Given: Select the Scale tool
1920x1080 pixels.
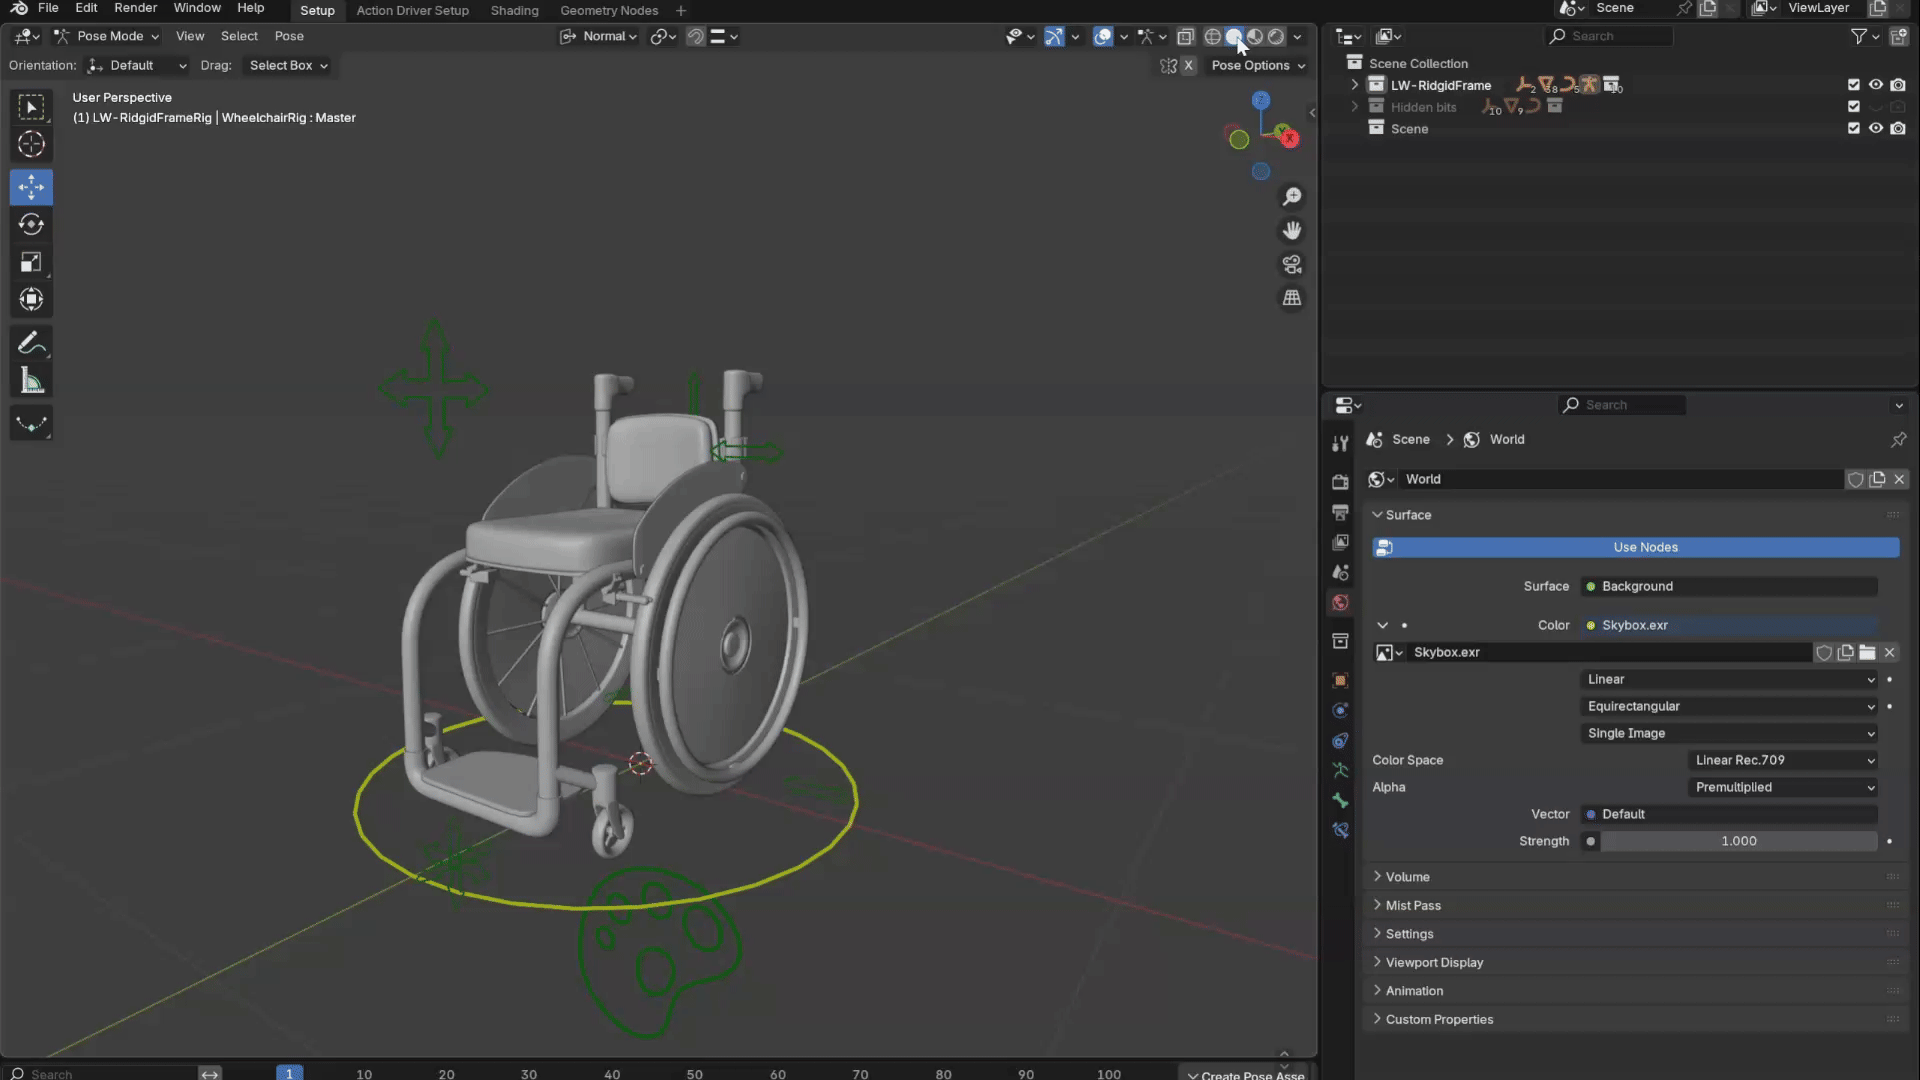Looking at the screenshot, I should pos(31,262).
